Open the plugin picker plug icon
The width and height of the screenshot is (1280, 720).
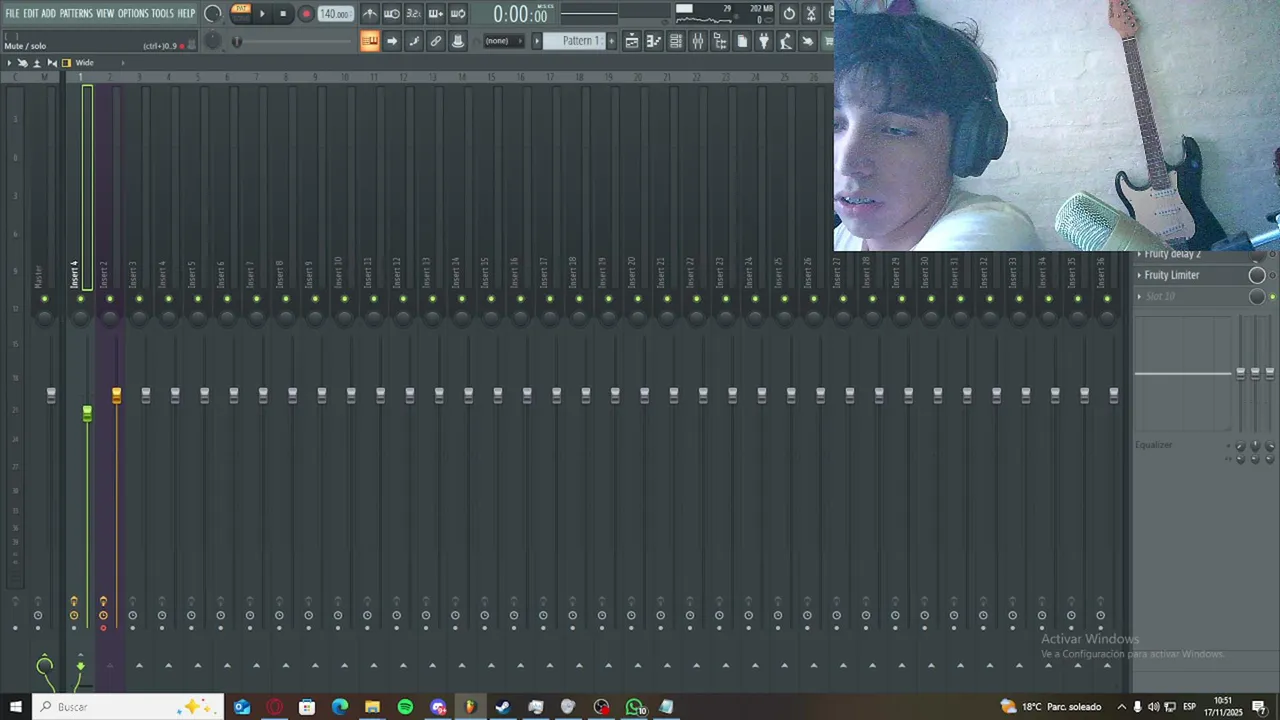coord(764,41)
